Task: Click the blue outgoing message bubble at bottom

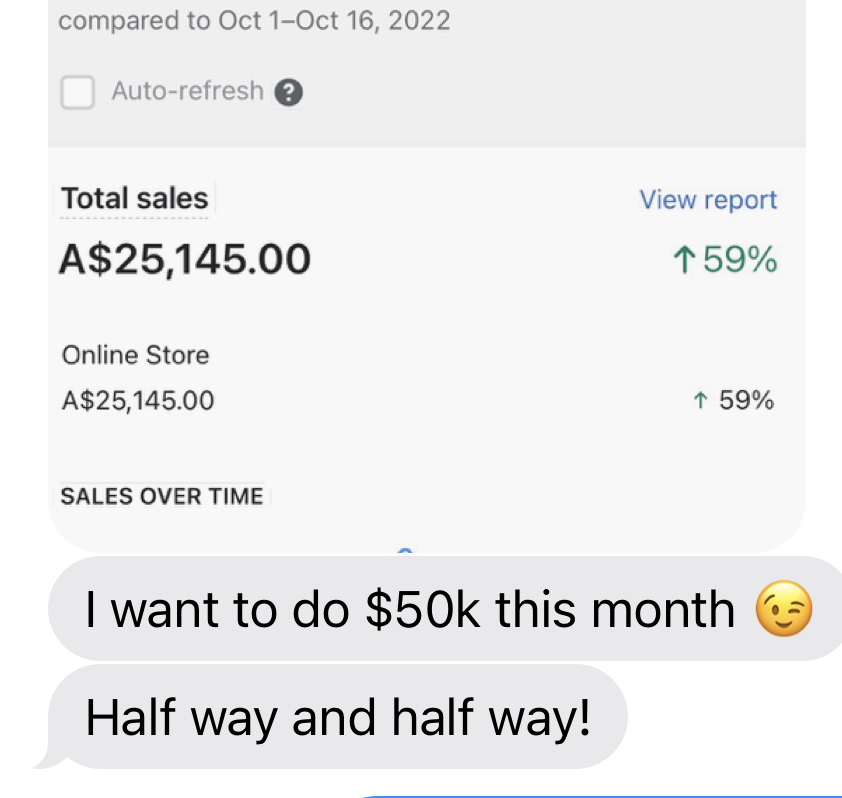Action: [x=600, y=795]
